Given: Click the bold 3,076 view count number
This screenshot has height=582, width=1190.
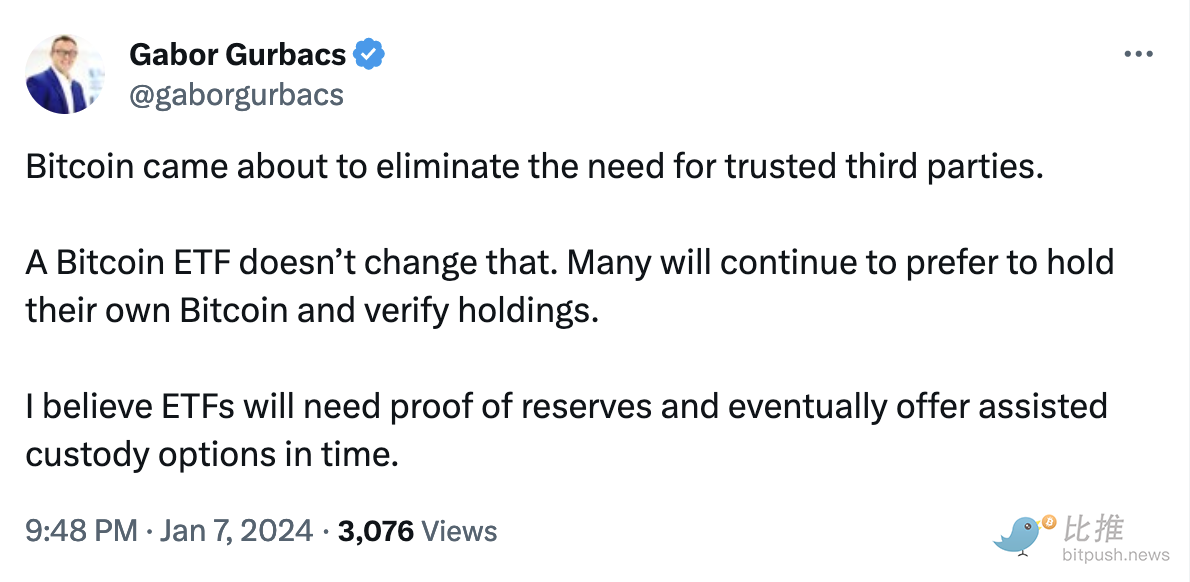Looking at the screenshot, I should click(x=376, y=531).
